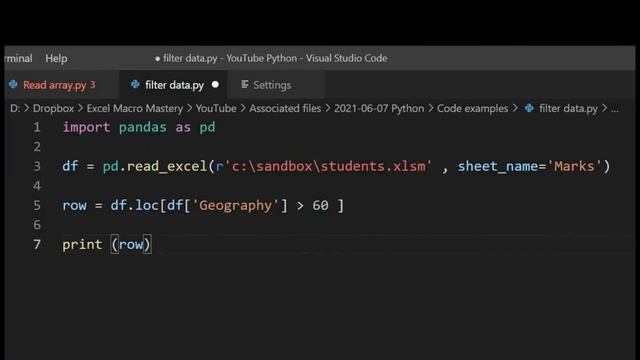Click line number 5 in the gutter
The width and height of the screenshot is (640, 360).
point(37,205)
